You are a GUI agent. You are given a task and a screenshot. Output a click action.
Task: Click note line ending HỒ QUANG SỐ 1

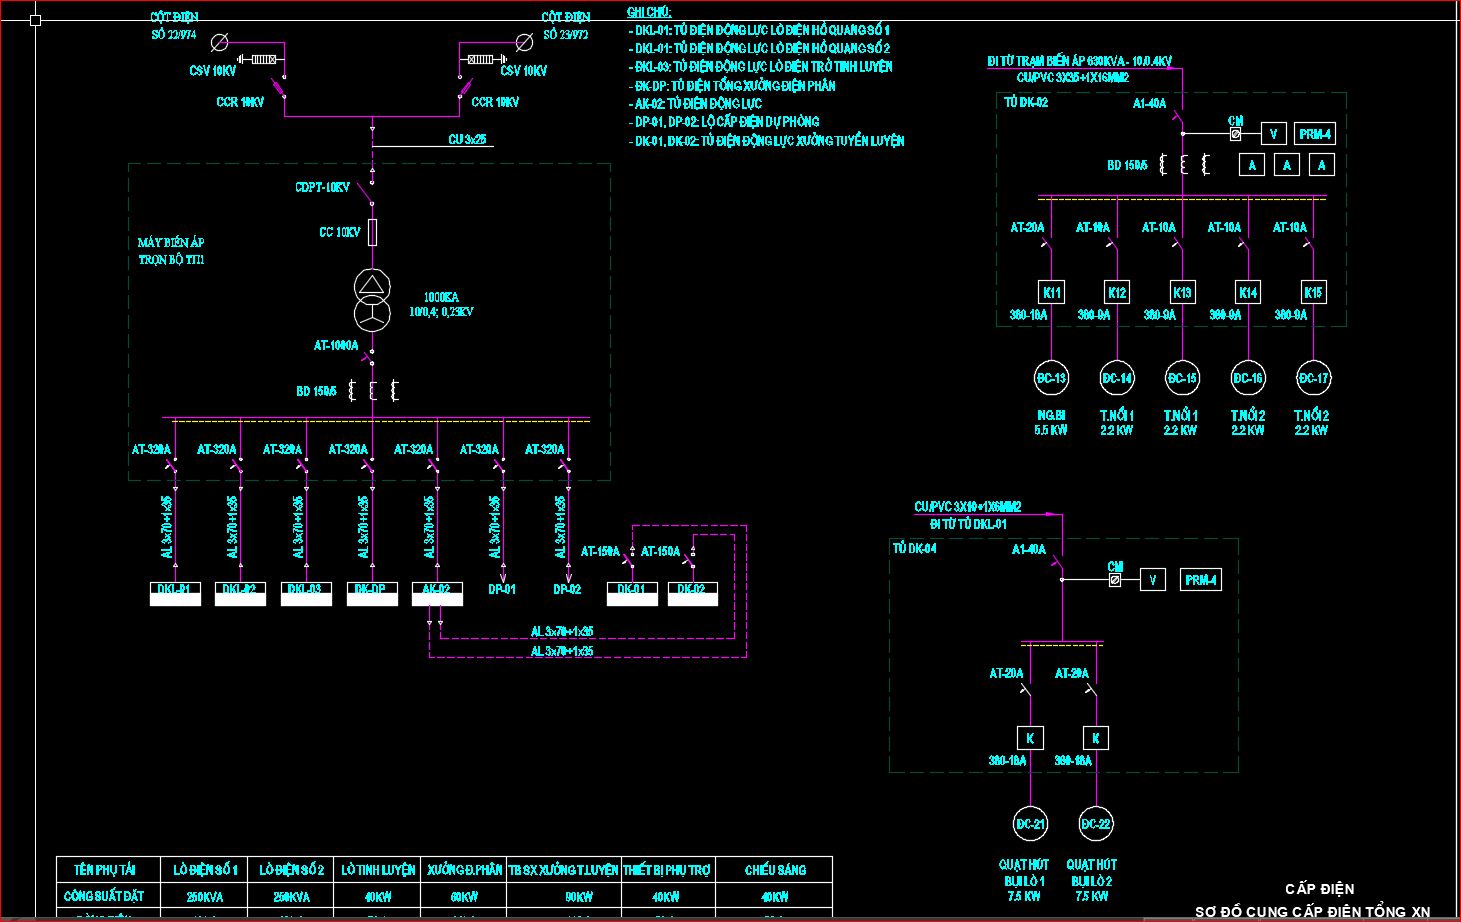[760, 30]
